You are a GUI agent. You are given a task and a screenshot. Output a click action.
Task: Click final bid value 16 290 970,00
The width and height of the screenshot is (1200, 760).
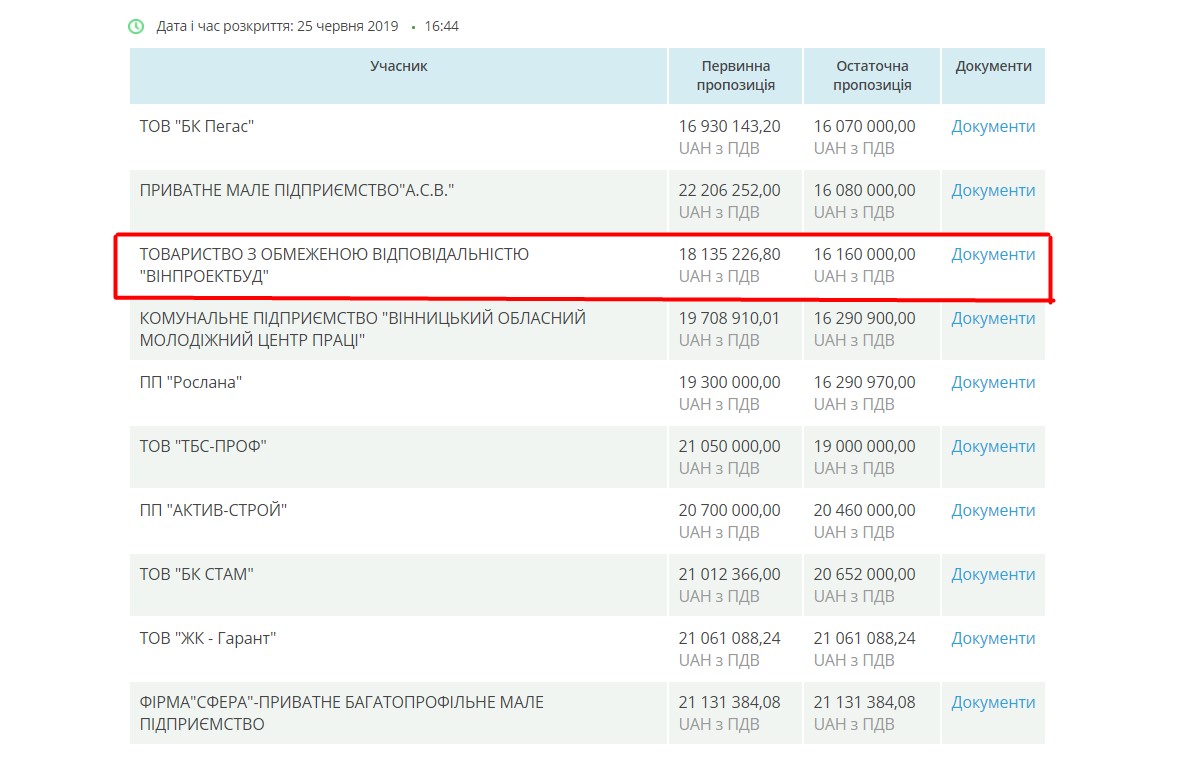(x=865, y=383)
